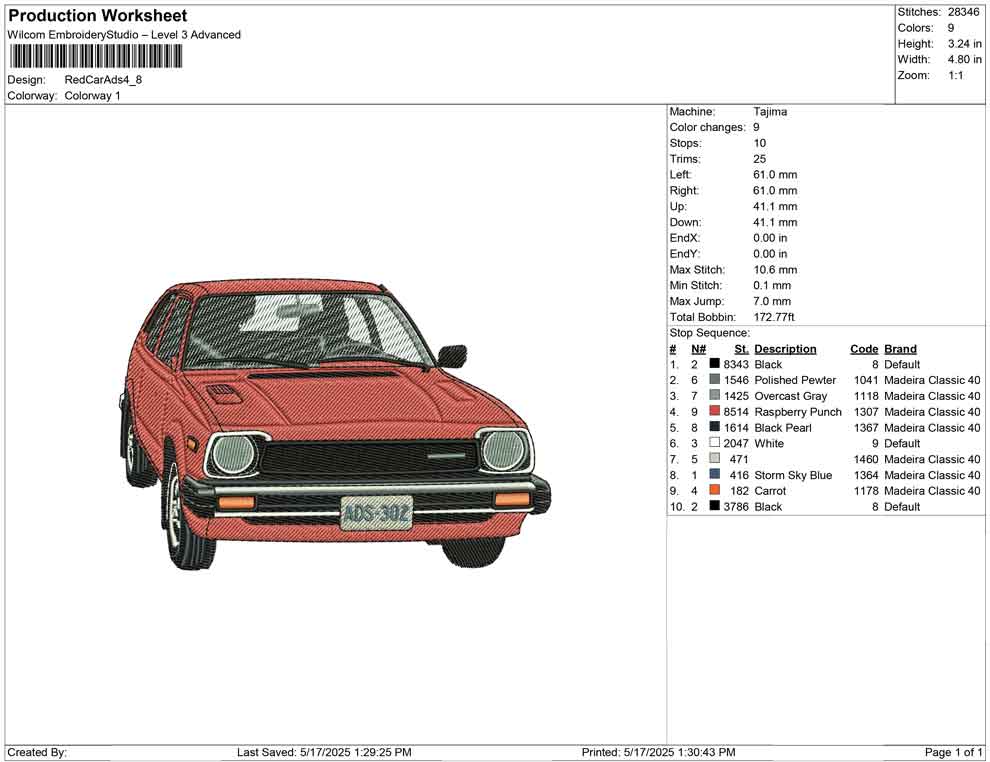Click the Brand column header
This screenshot has height=762, width=990.
pos(900,349)
